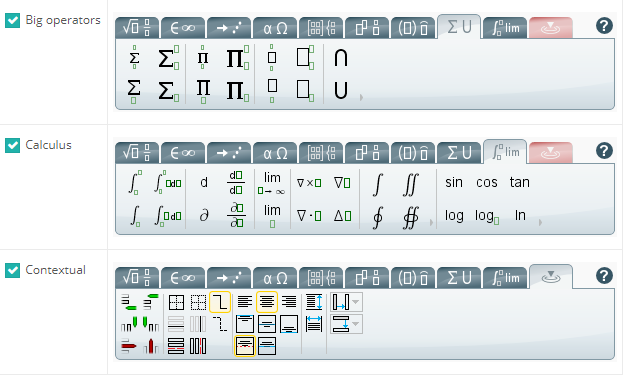The height and width of the screenshot is (376, 623).
Task: Toggle center horizontal alignment
Action: click(x=267, y=302)
